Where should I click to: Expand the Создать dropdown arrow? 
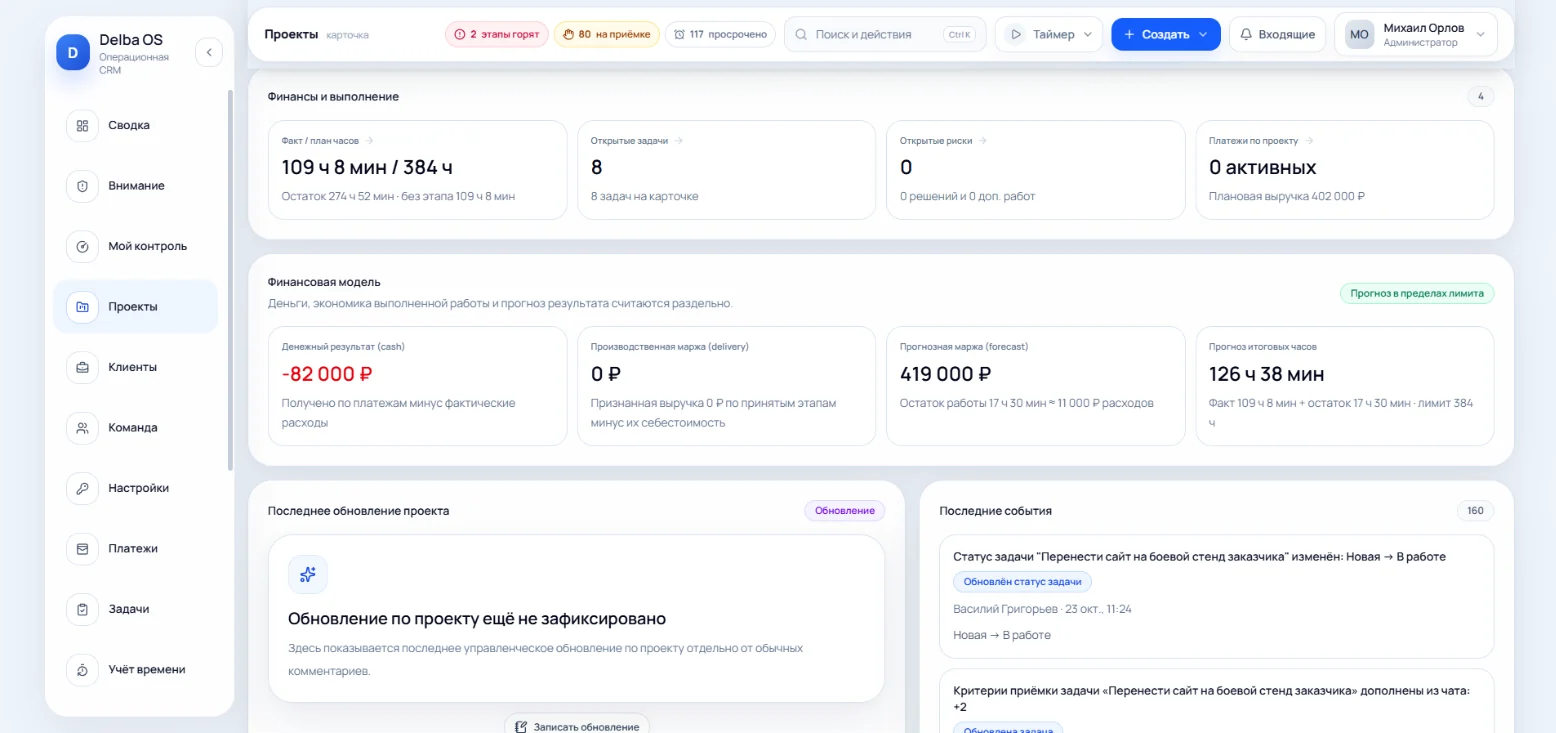tap(1203, 34)
